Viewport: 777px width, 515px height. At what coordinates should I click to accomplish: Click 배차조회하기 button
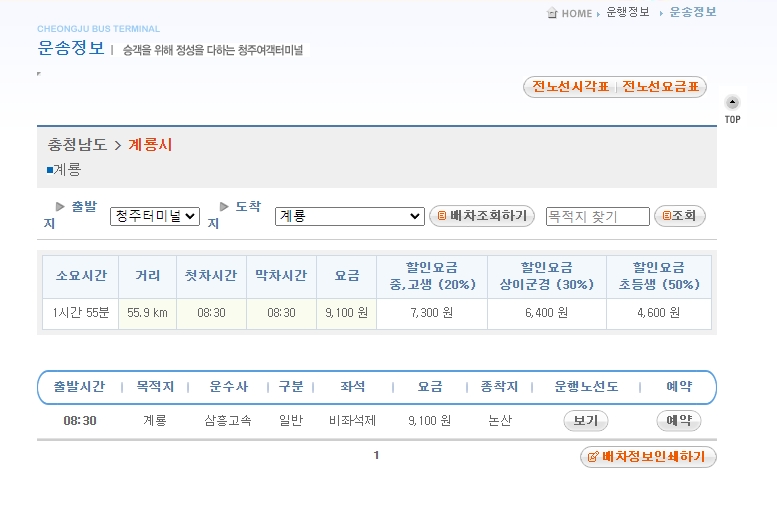pos(482,216)
